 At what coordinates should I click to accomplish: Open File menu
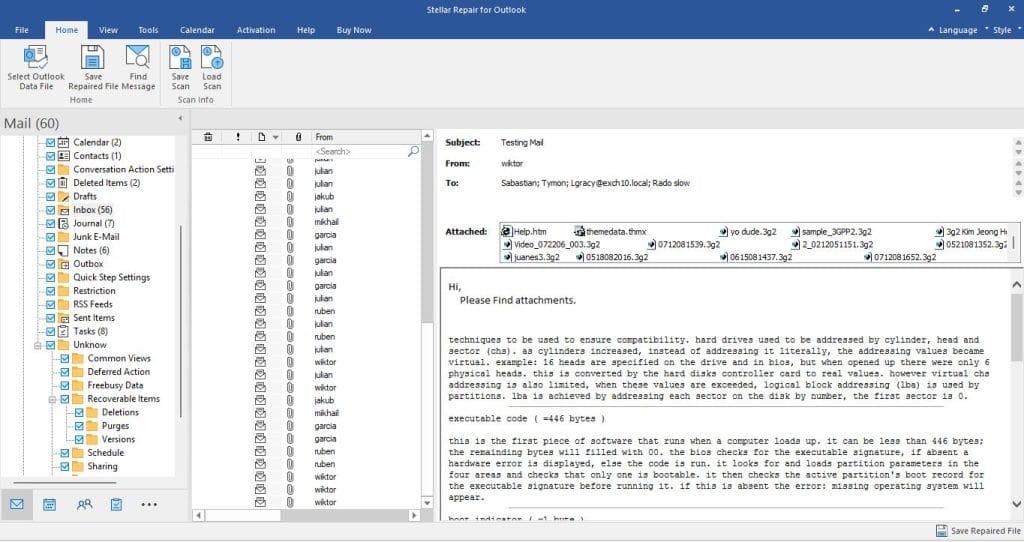[22, 30]
